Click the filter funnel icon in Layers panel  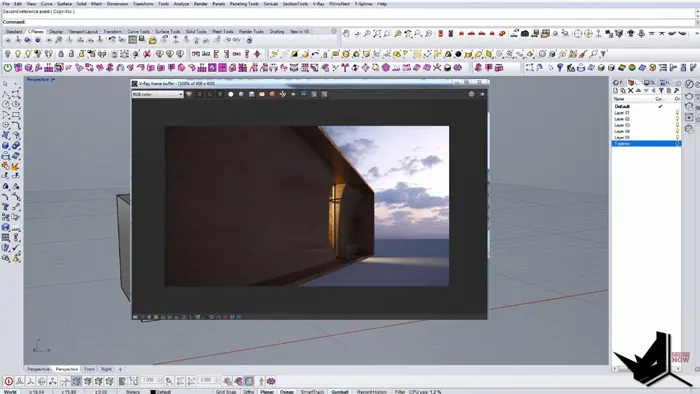point(661,91)
